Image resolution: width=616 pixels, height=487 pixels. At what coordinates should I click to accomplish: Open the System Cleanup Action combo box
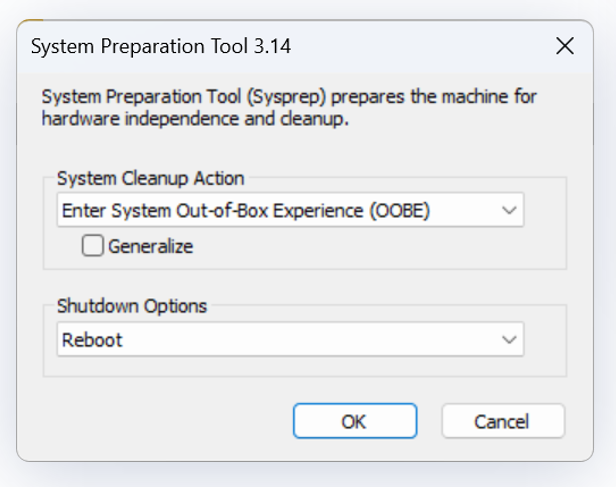290,211
